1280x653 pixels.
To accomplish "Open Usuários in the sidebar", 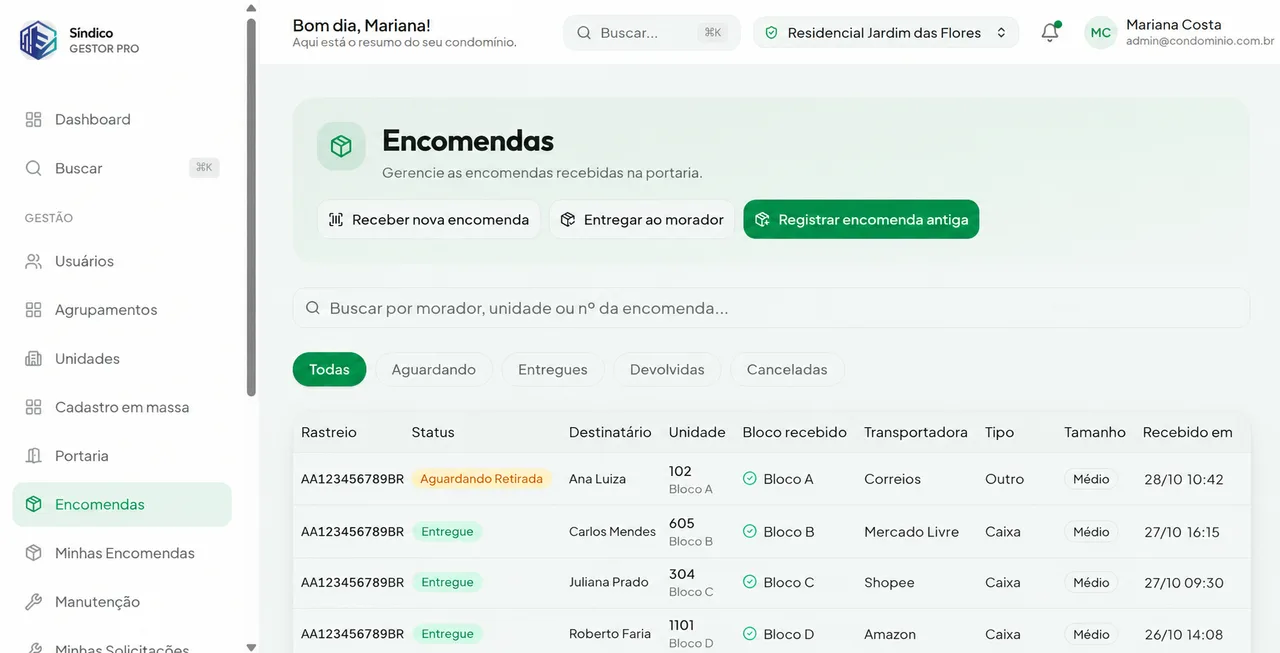I will click(122, 261).
